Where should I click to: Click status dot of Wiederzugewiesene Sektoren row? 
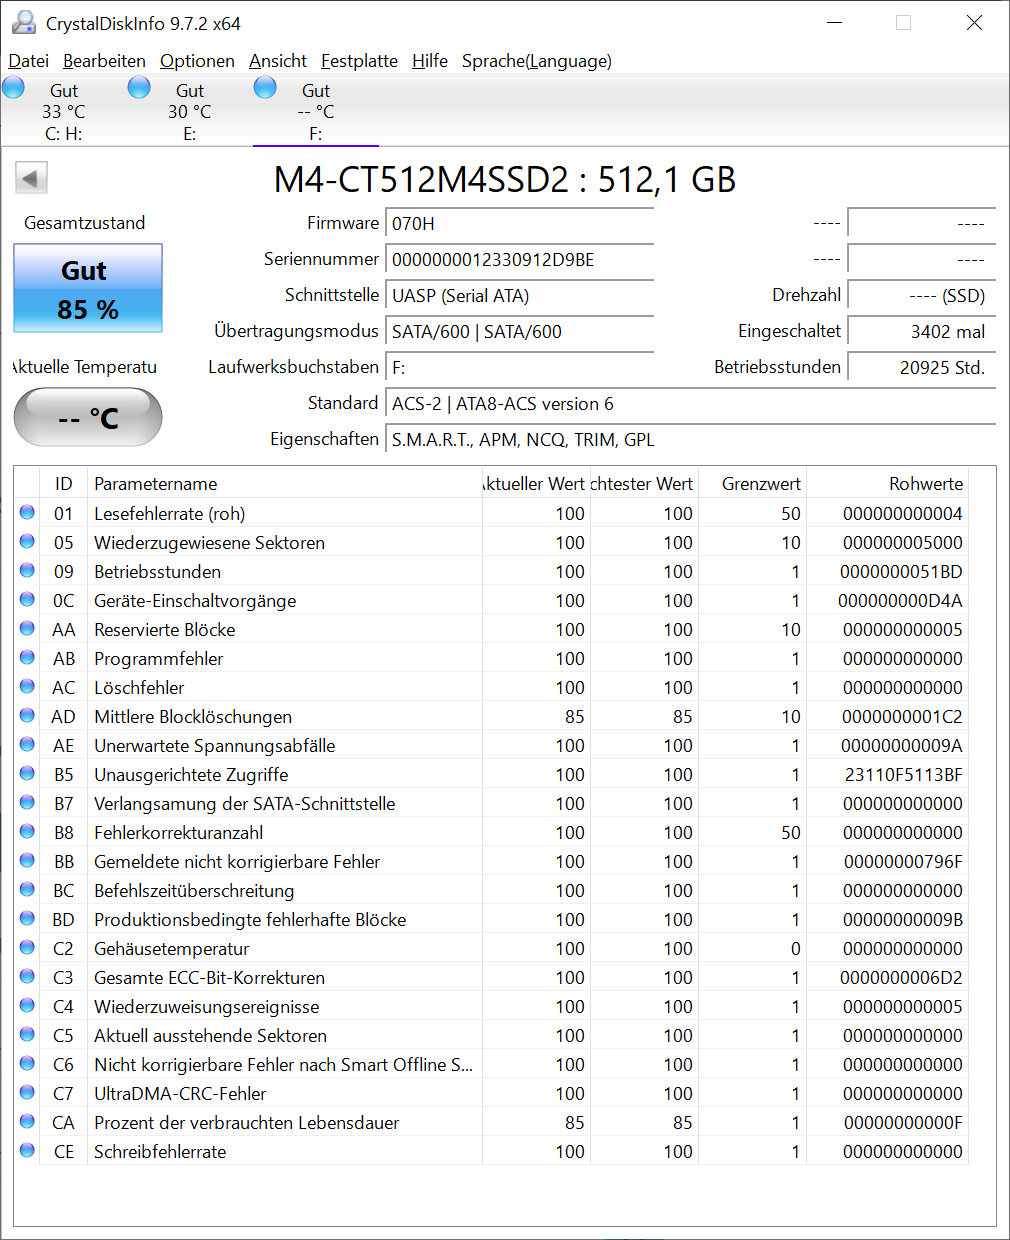click(x=27, y=542)
